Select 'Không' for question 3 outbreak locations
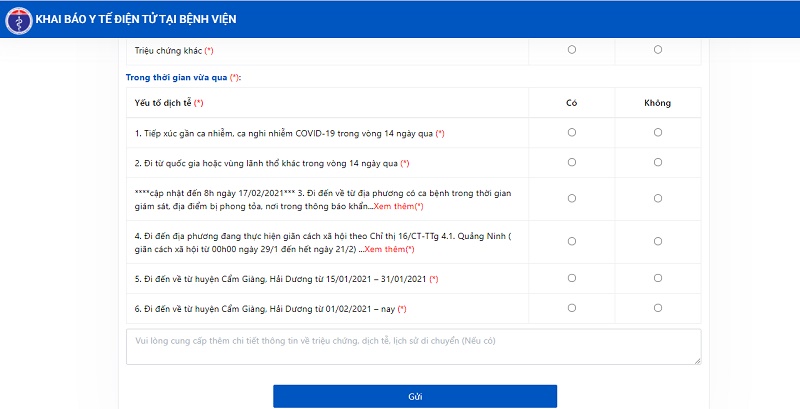This screenshot has height=409, width=800. [657, 198]
